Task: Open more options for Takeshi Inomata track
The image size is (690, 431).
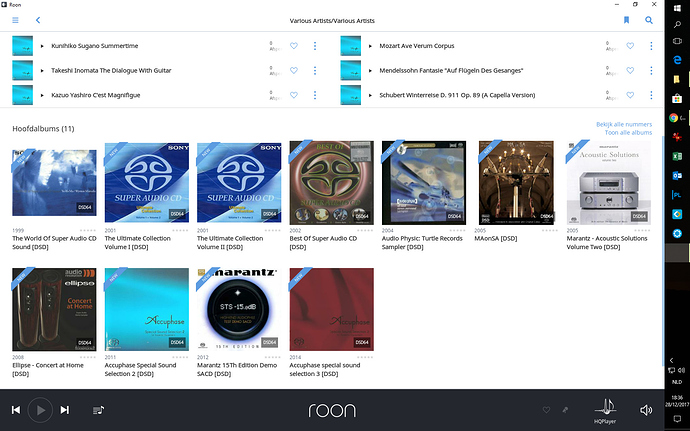Action: click(x=315, y=70)
